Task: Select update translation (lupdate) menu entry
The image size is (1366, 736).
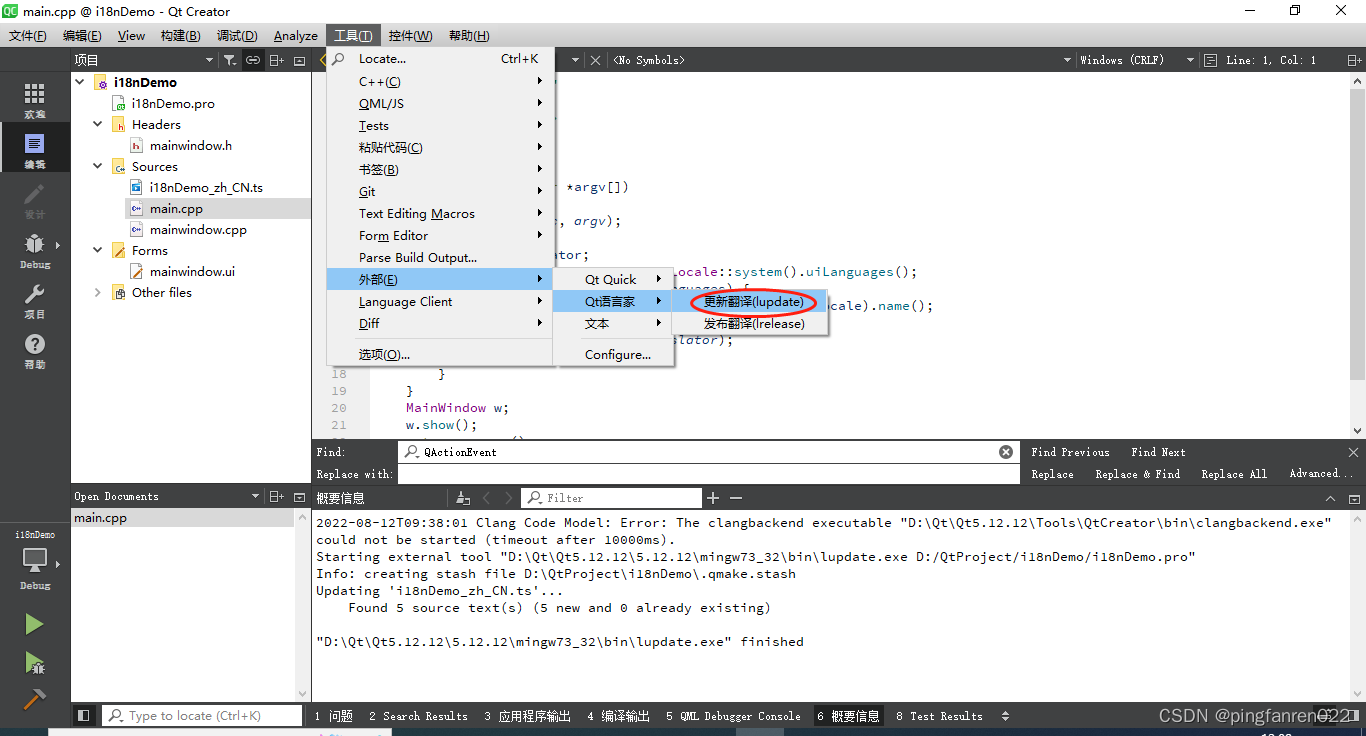Action: (x=752, y=302)
